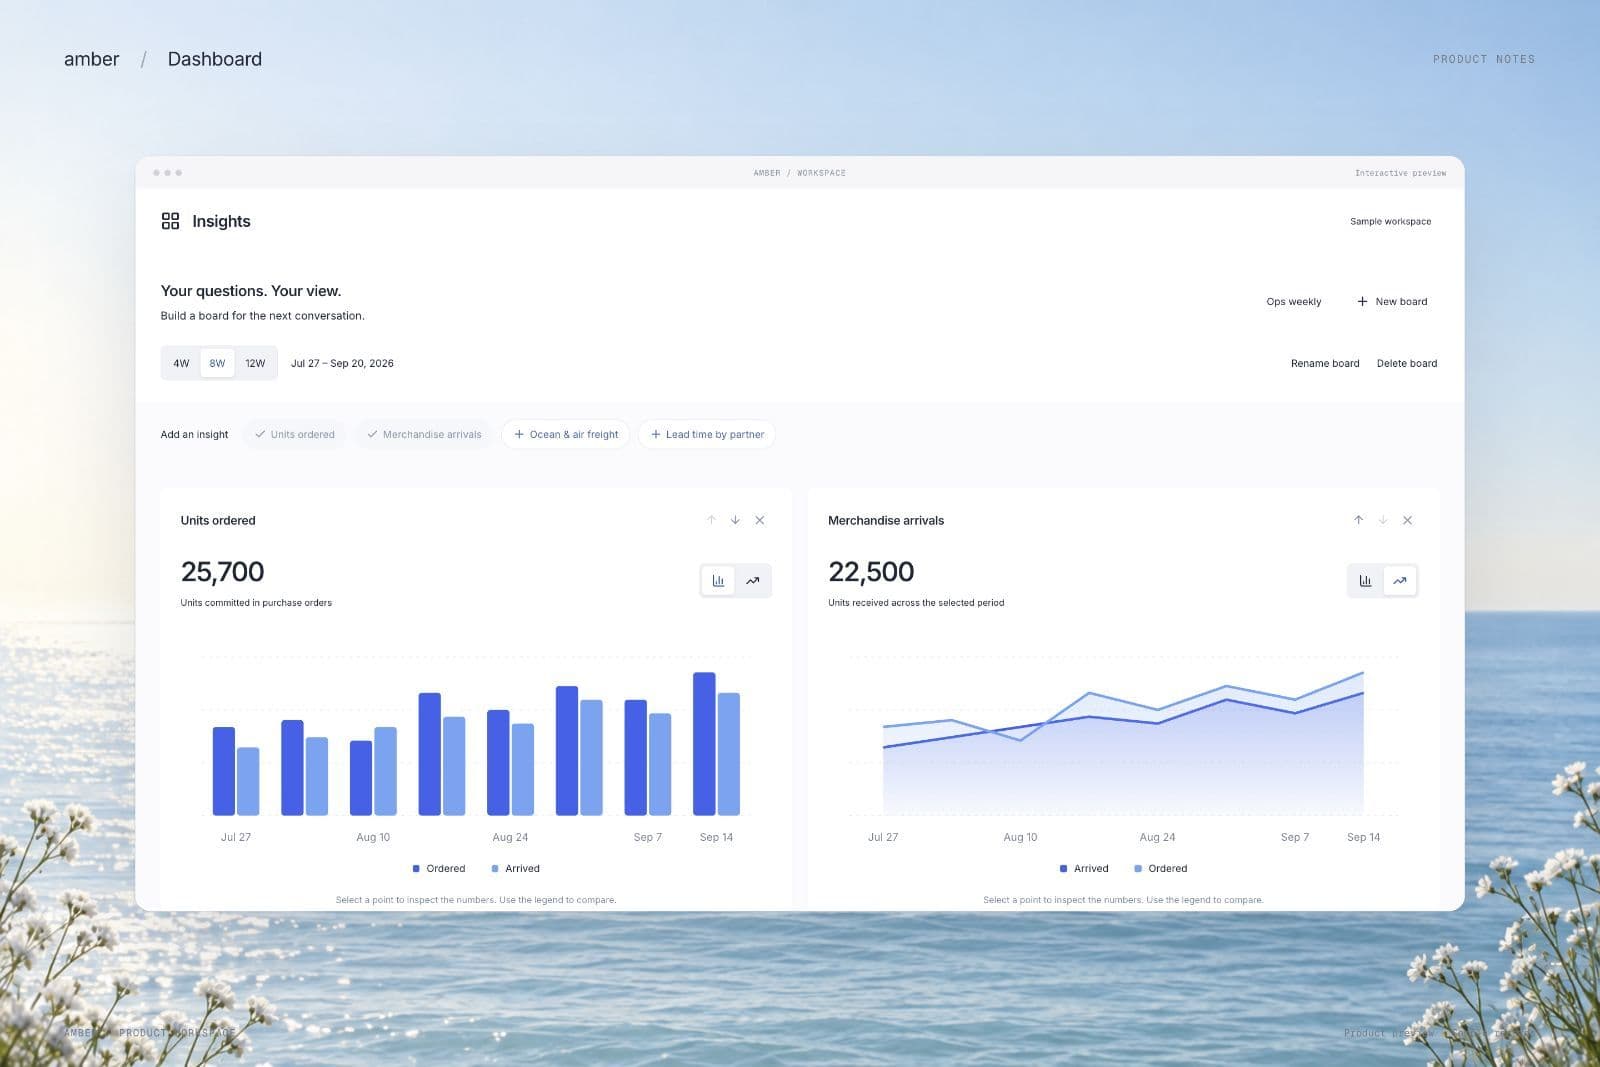The width and height of the screenshot is (1600, 1067).
Task: Select the Jul 27 Ordered bar
Action: [x=224, y=771]
